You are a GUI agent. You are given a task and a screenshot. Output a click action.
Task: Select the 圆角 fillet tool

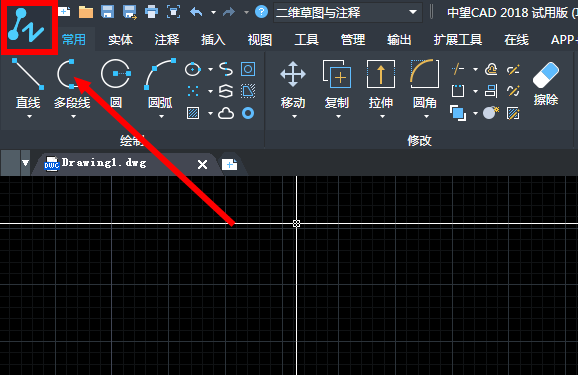[425, 84]
